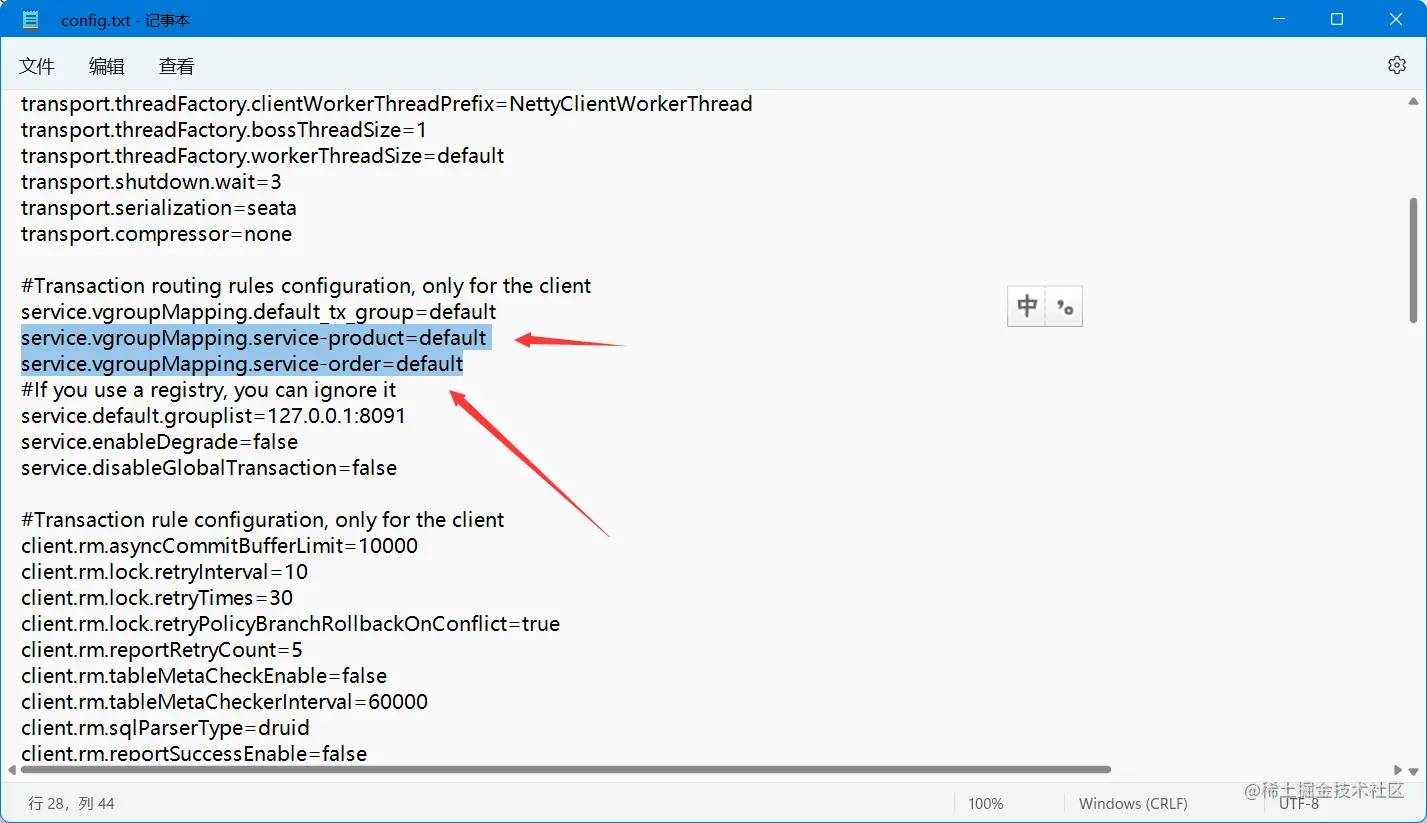This screenshot has height=823, width=1427.
Task: Click line service.default.grouplist=127.0.0.1:8091
Action: pos(214,416)
